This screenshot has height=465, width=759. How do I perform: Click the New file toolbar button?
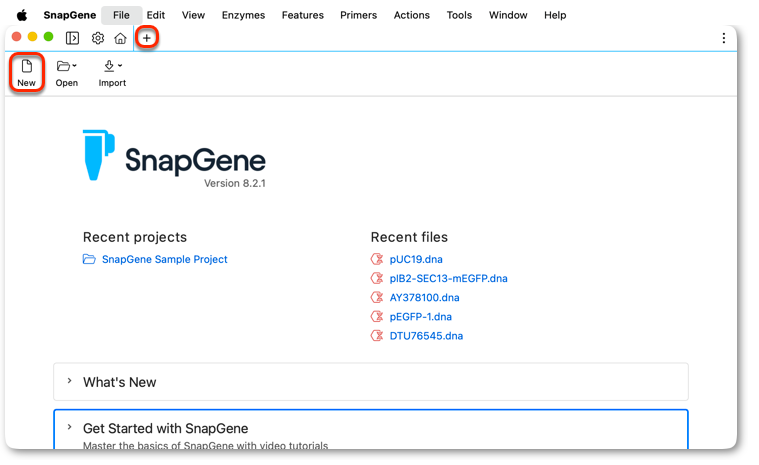[x=27, y=73]
